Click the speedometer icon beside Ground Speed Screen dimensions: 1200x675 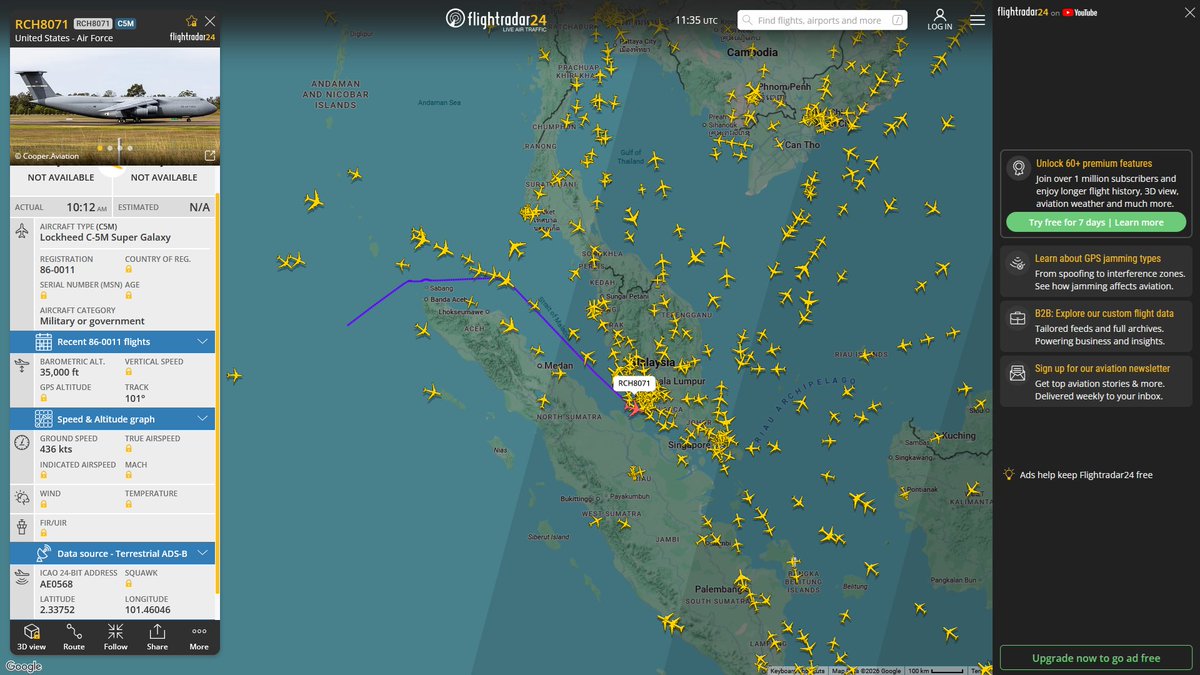point(22,443)
